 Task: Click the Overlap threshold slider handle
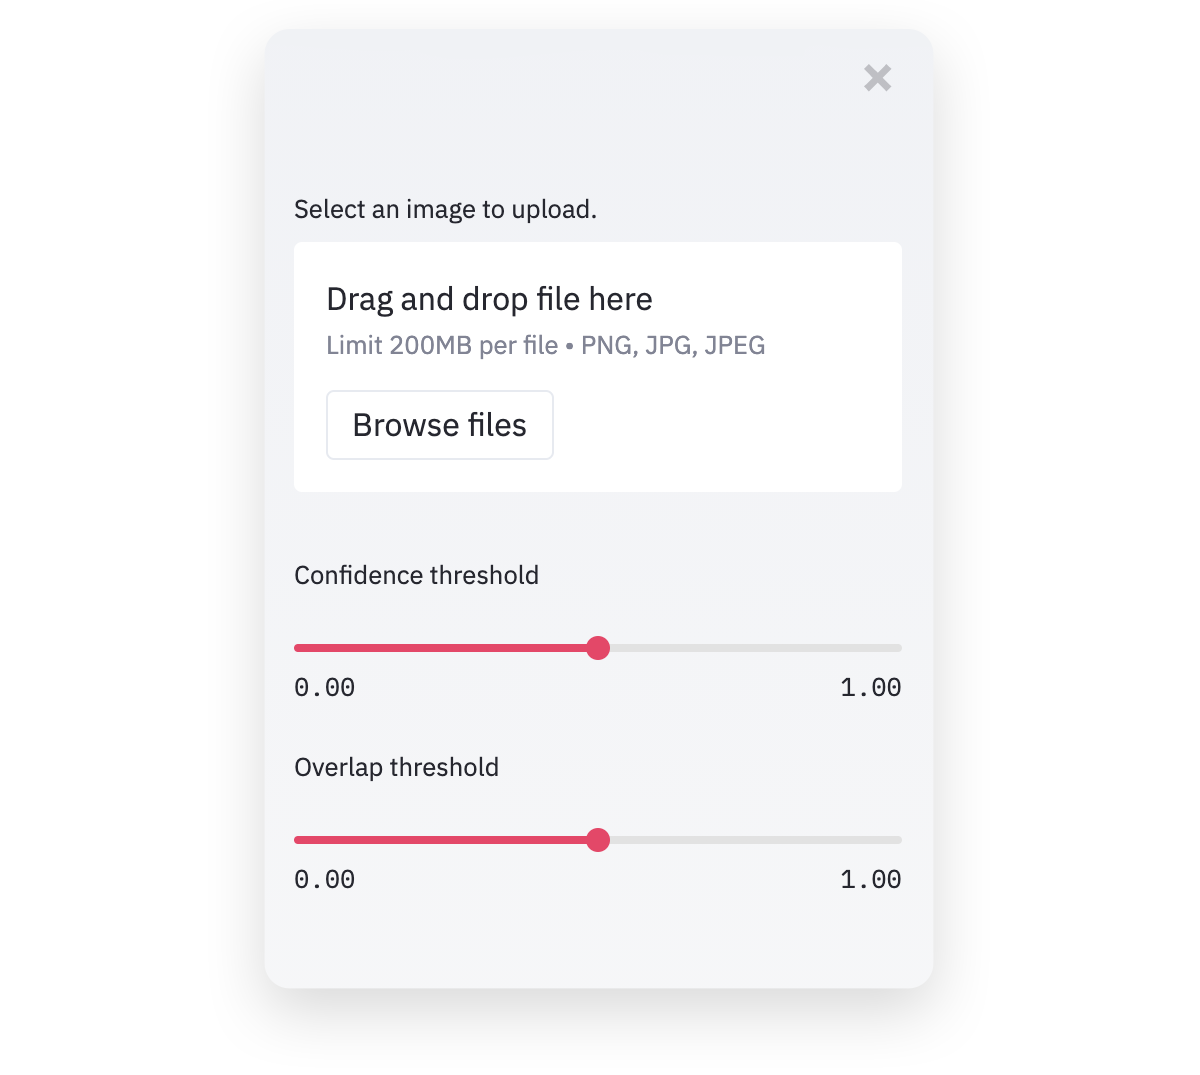click(598, 840)
